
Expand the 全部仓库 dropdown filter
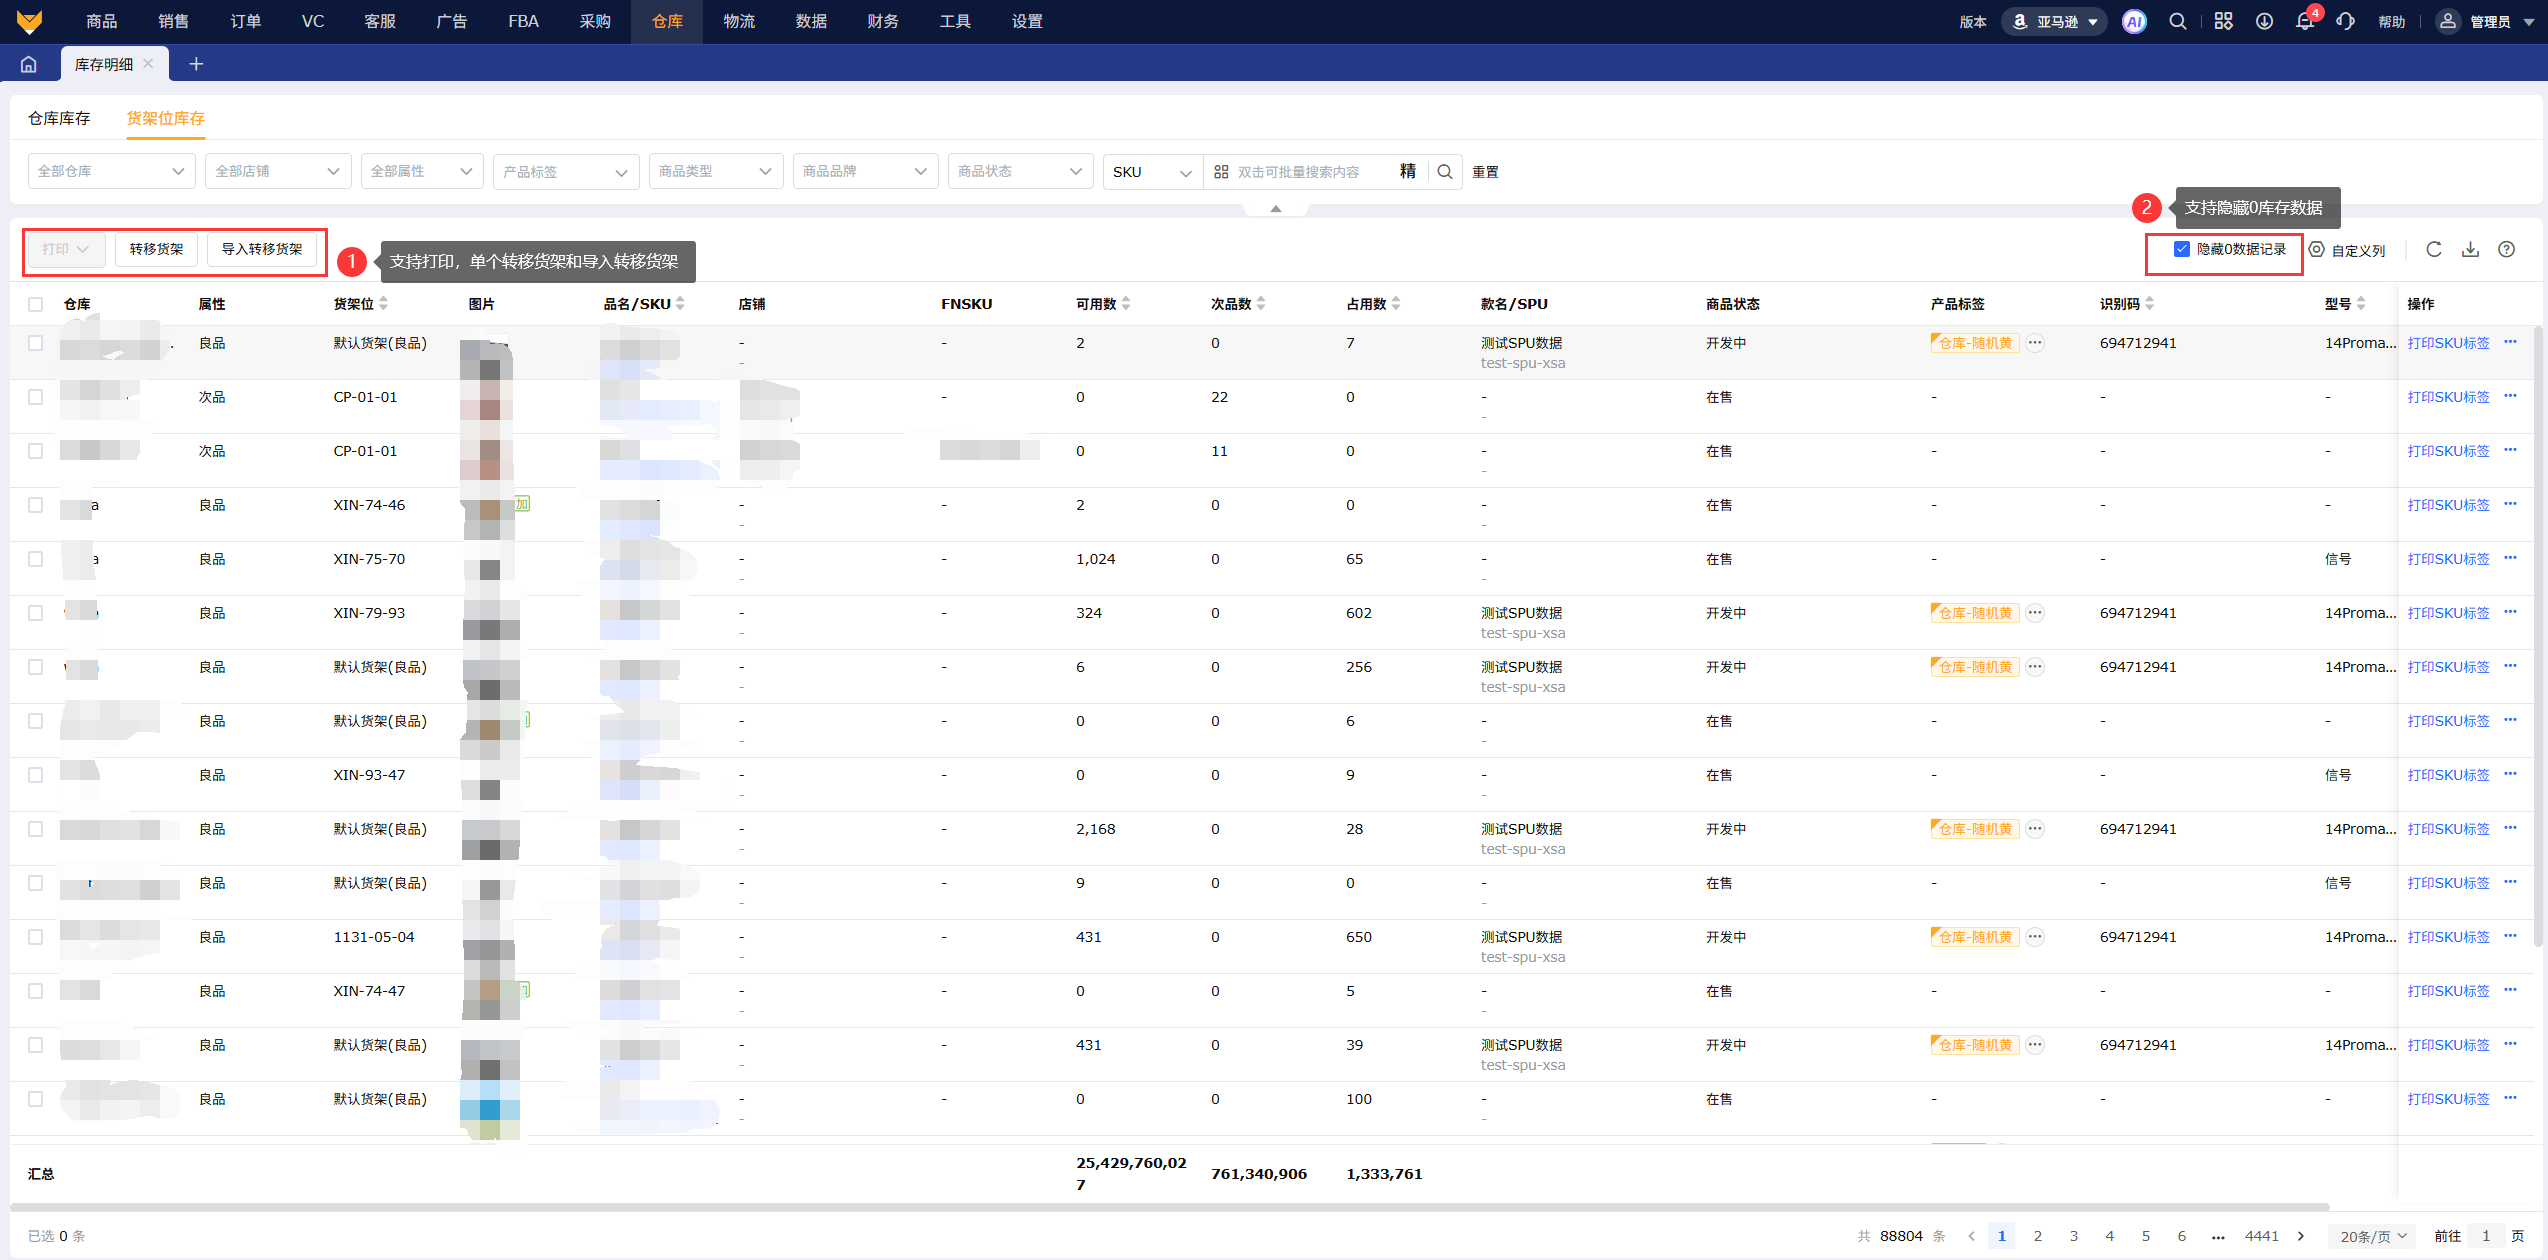click(110, 172)
